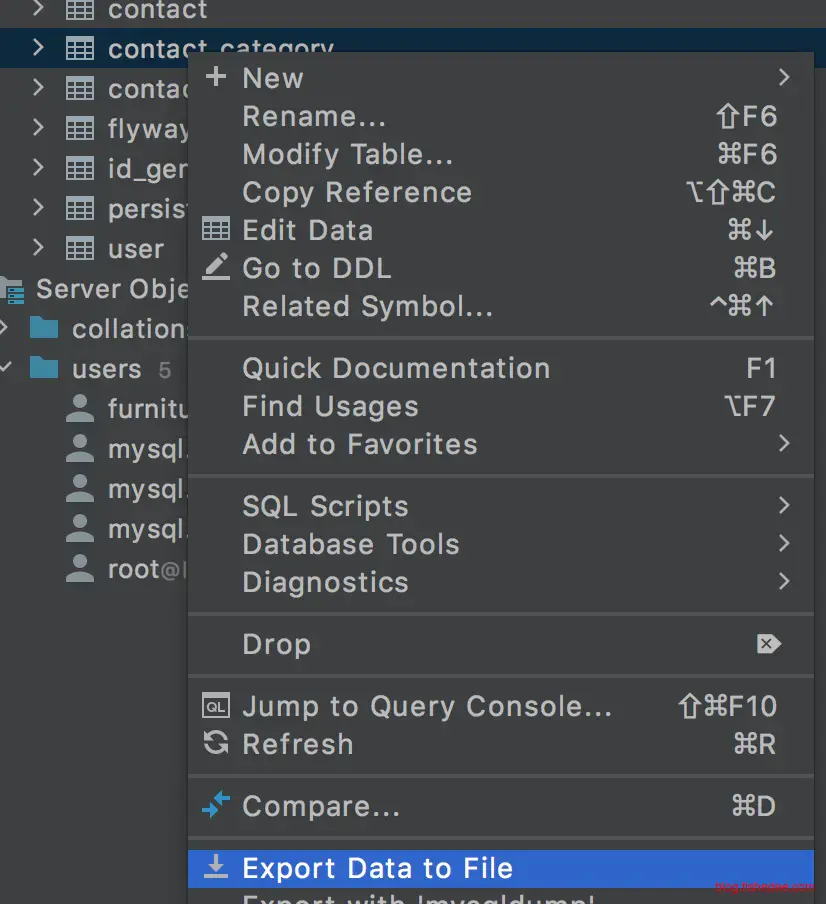Expand the contact table node chevron
Screen dimensions: 826x904
click(x=38, y=10)
